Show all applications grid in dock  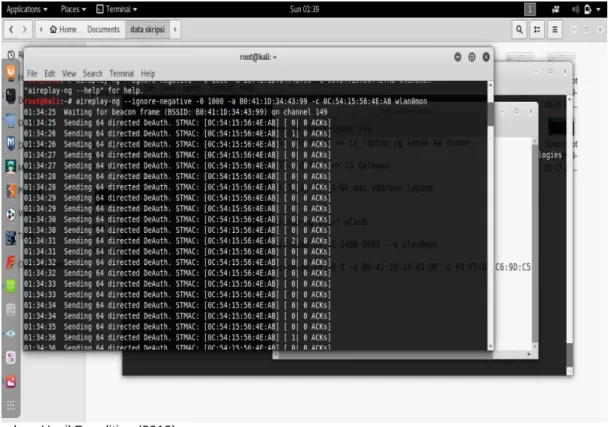tap(11, 405)
